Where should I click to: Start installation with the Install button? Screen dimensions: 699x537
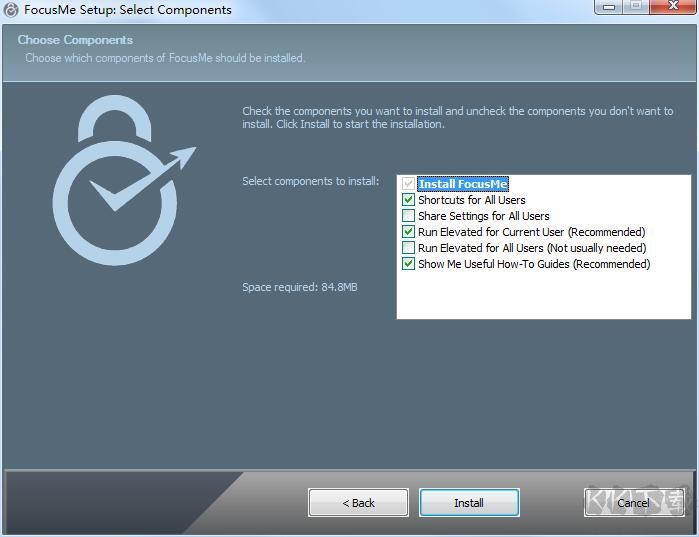[469, 503]
